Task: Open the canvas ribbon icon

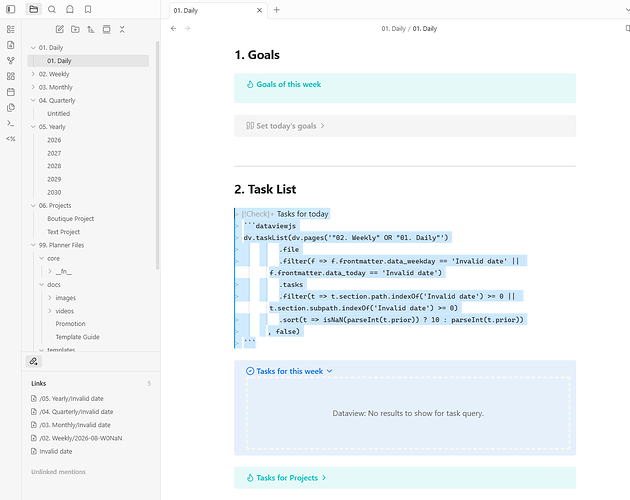Action: coord(11,76)
